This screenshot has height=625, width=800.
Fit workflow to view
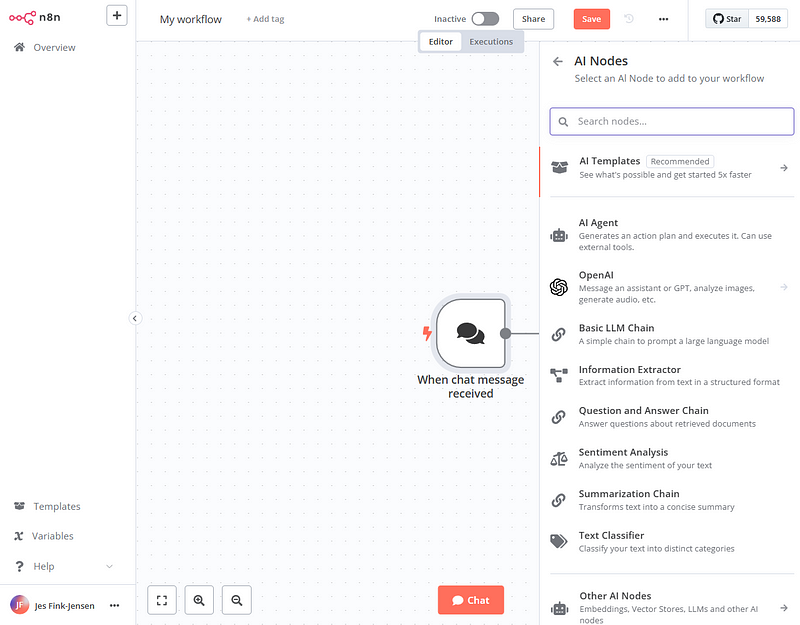[x=162, y=600]
